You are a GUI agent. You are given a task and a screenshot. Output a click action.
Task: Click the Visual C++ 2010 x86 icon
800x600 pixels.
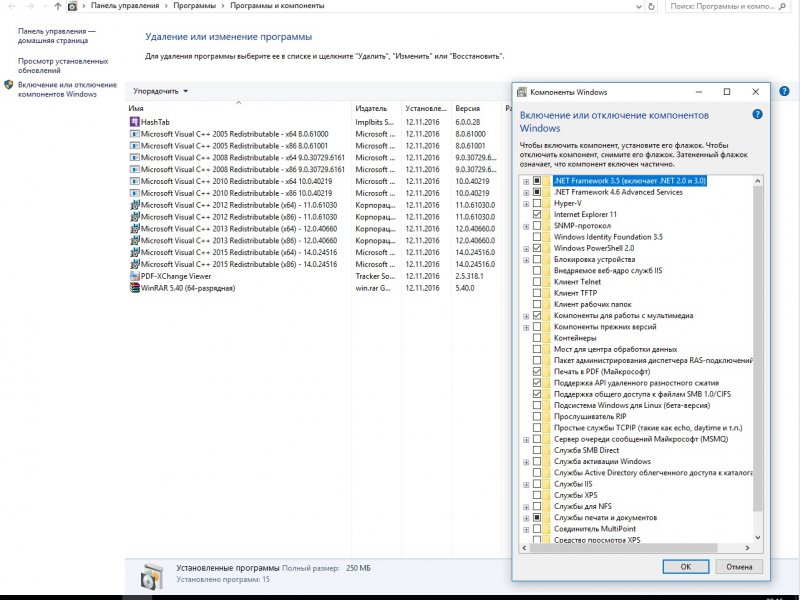(134, 193)
